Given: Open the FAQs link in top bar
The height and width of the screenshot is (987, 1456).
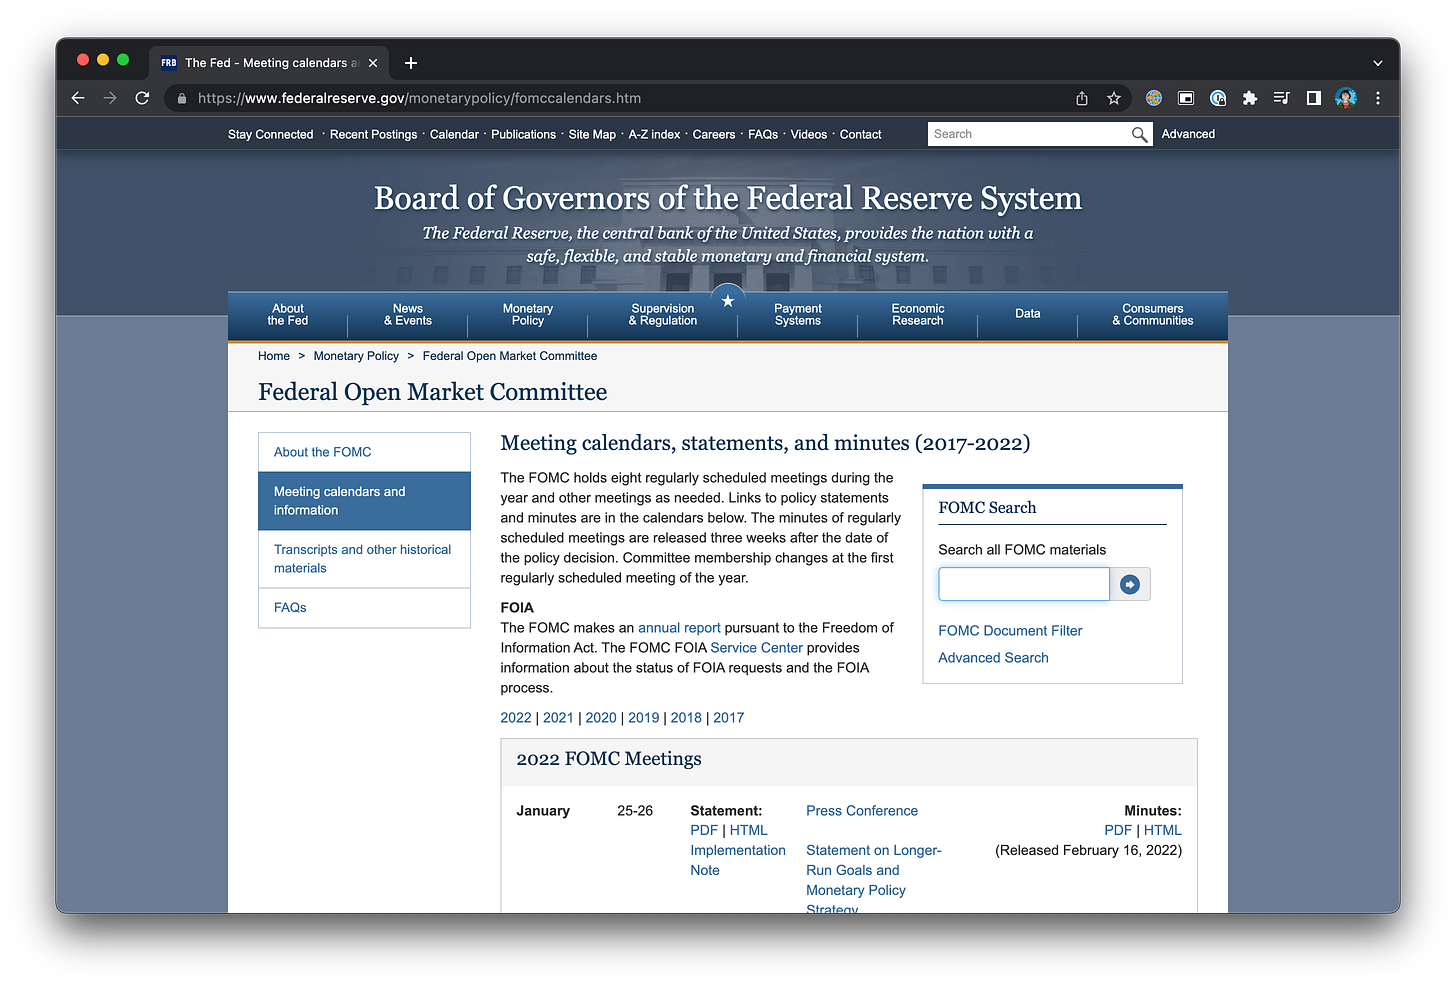Looking at the screenshot, I should (x=763, y=135).
